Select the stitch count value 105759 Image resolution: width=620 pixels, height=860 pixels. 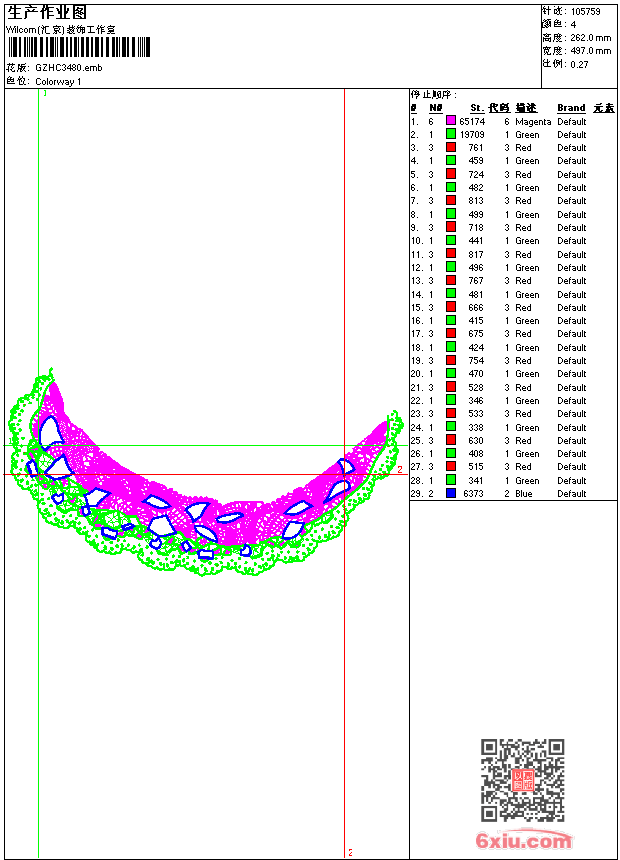point(585,11)
